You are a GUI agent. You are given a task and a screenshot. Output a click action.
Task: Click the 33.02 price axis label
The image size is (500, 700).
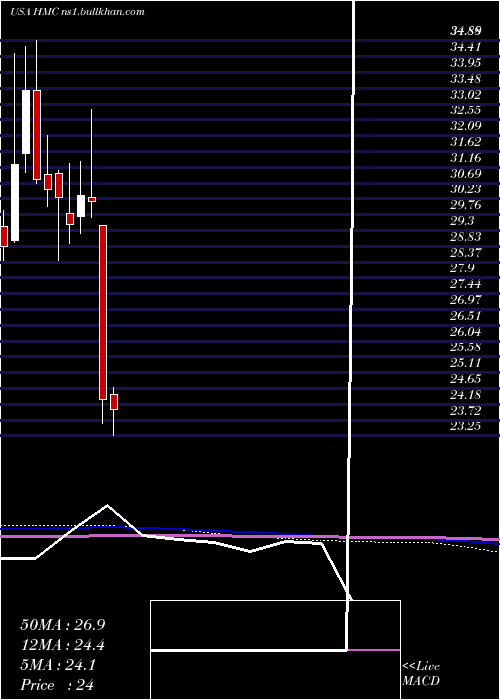click(x=466, y=95)
